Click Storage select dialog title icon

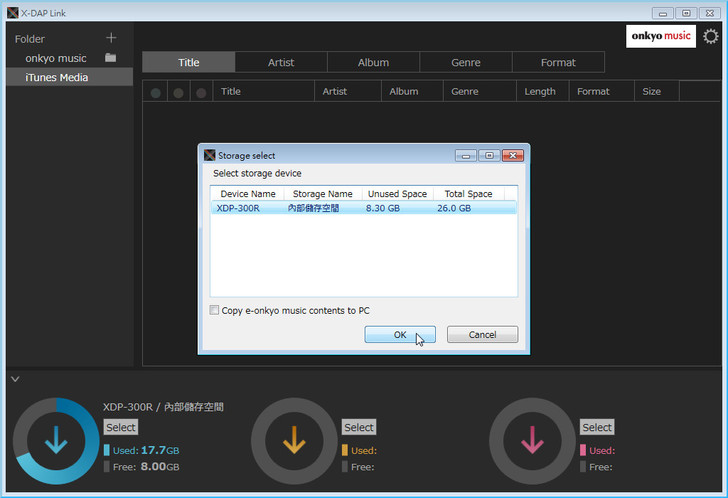pyautogui.click(x=210, y=155)
